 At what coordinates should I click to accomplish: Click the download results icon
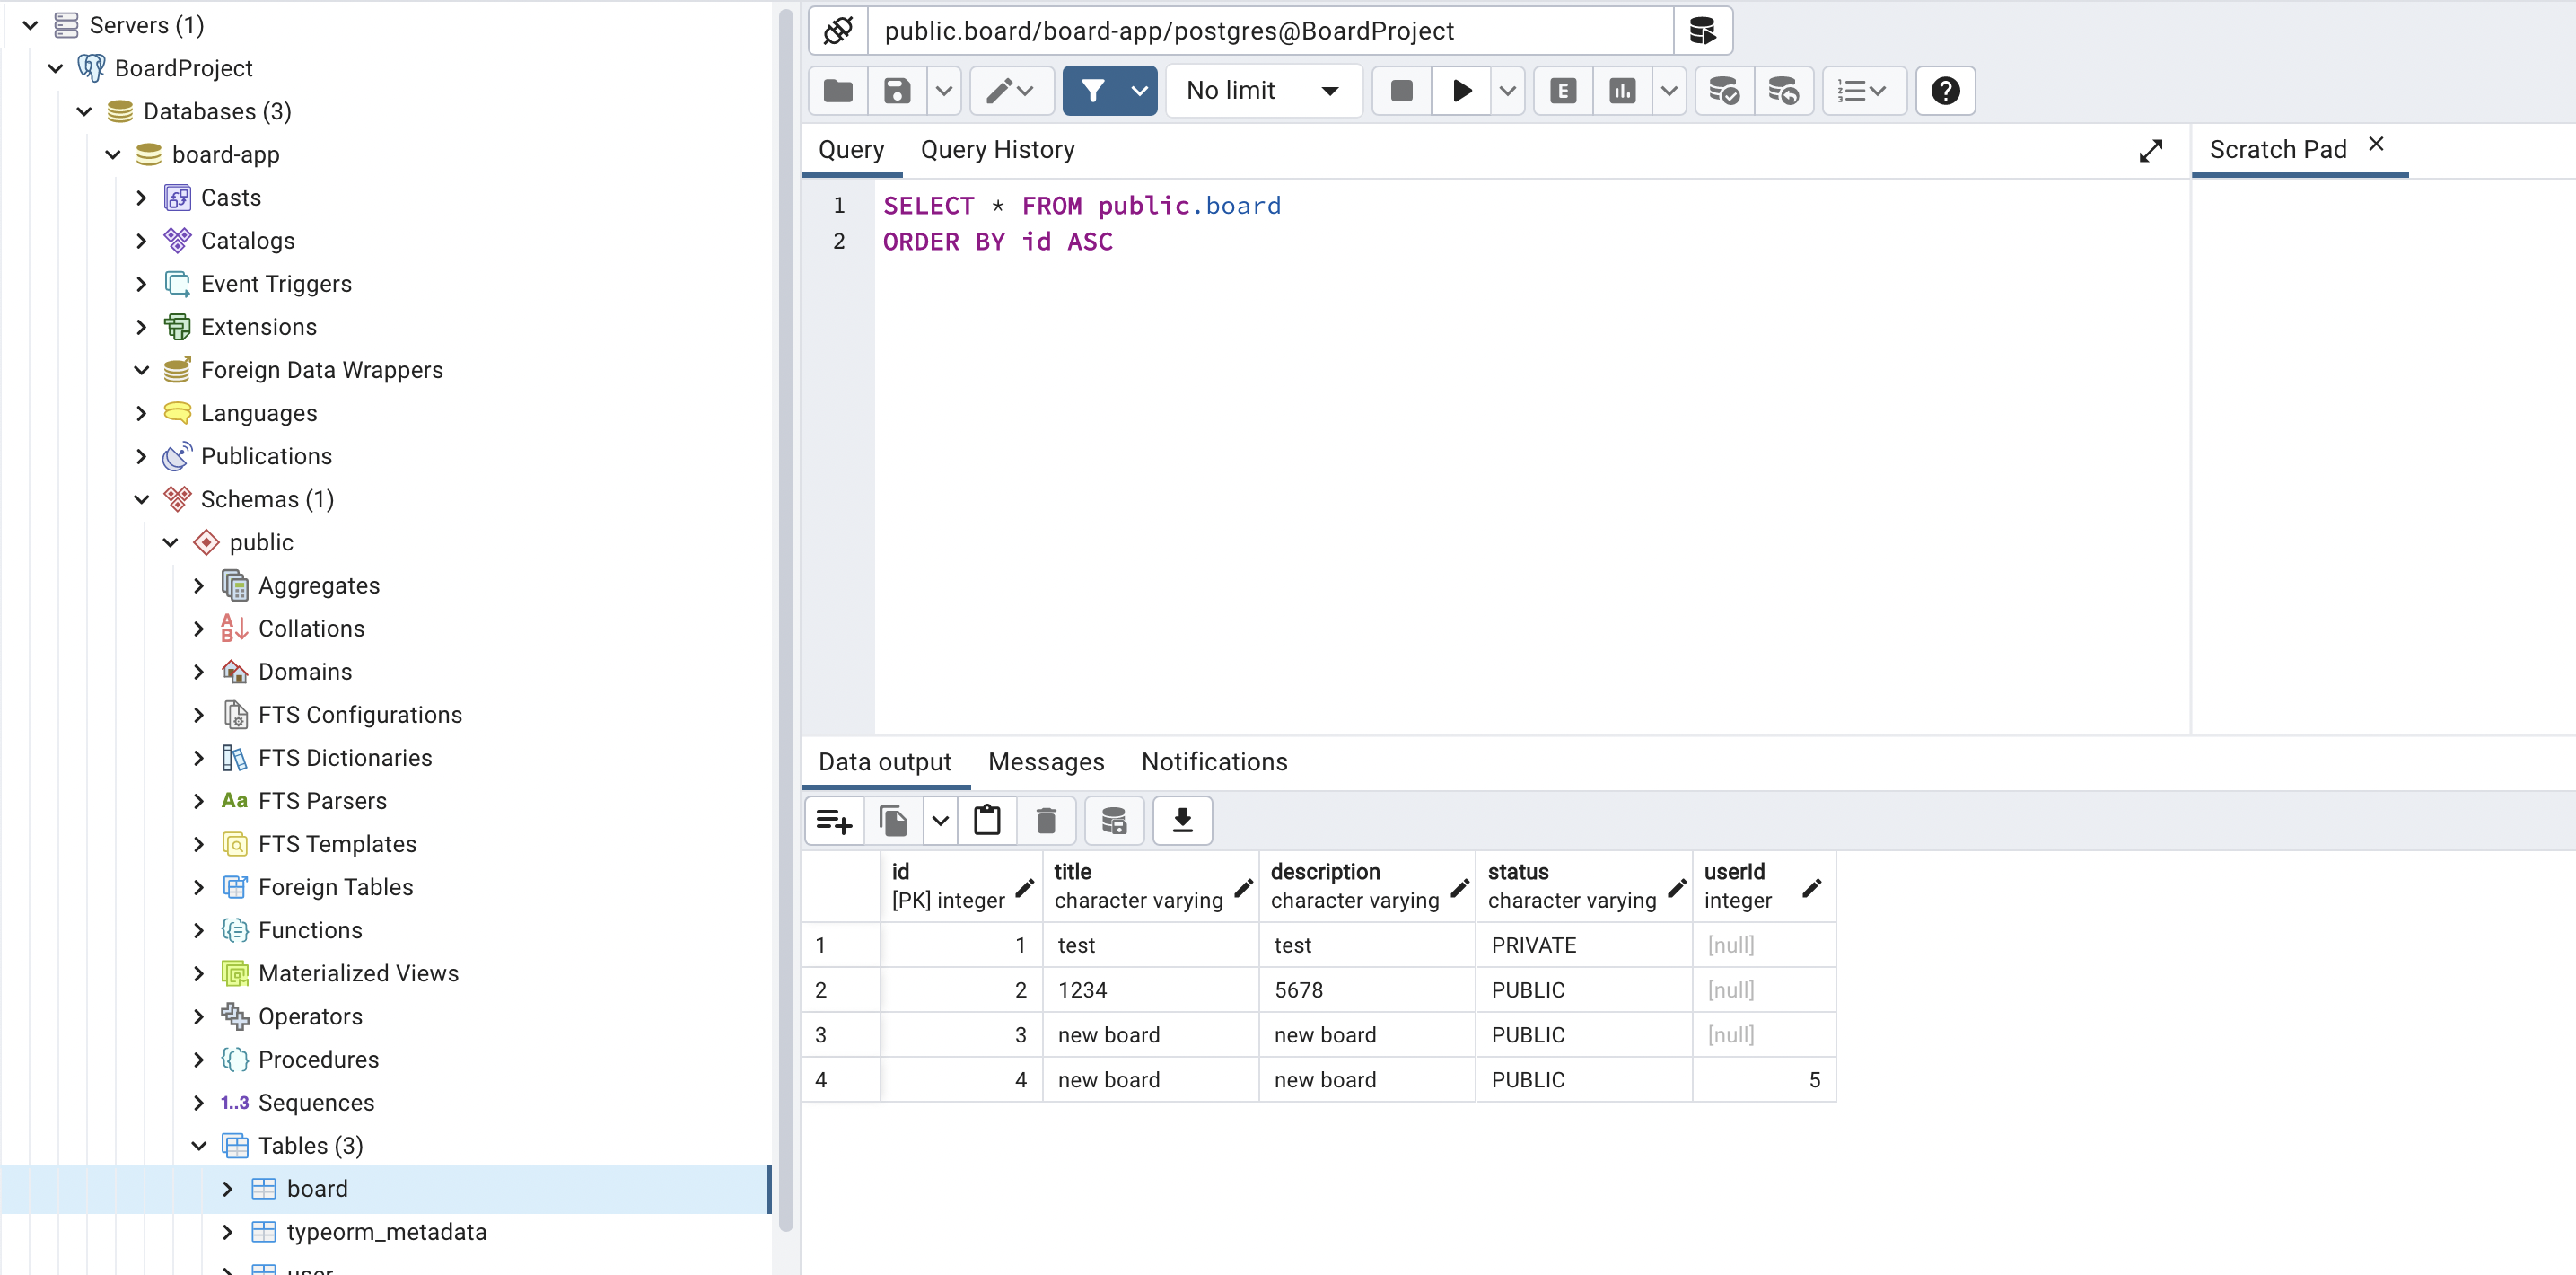coord(1182,821)
